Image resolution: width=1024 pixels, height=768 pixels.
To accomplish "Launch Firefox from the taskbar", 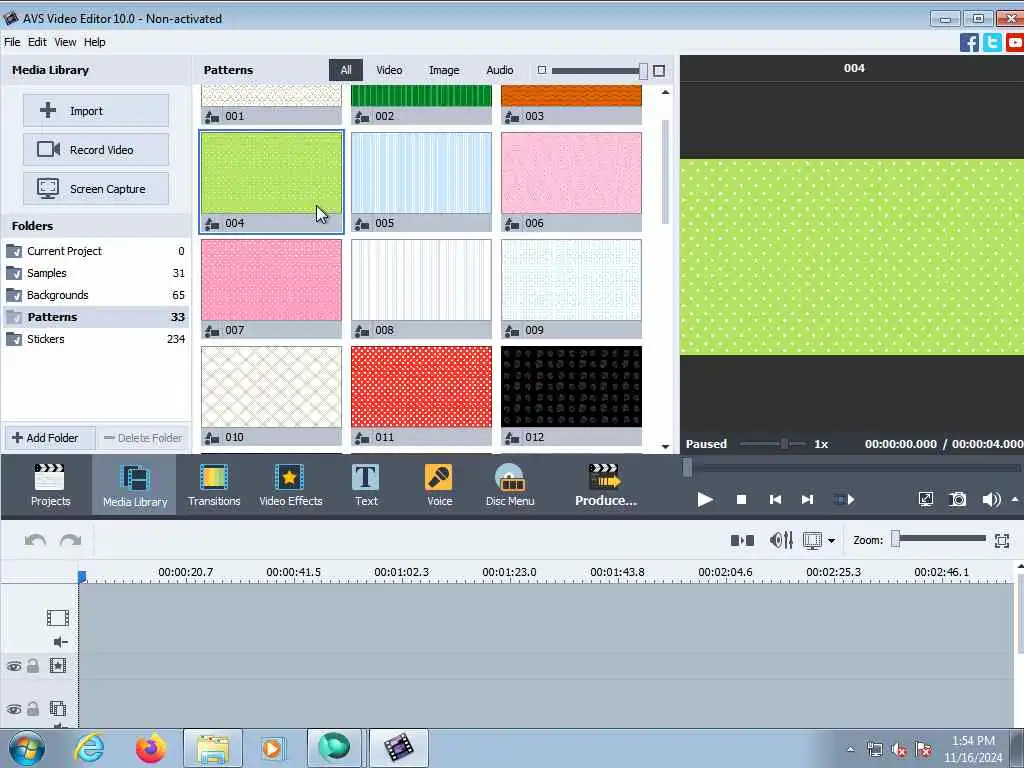I will [x=150, y=748].
